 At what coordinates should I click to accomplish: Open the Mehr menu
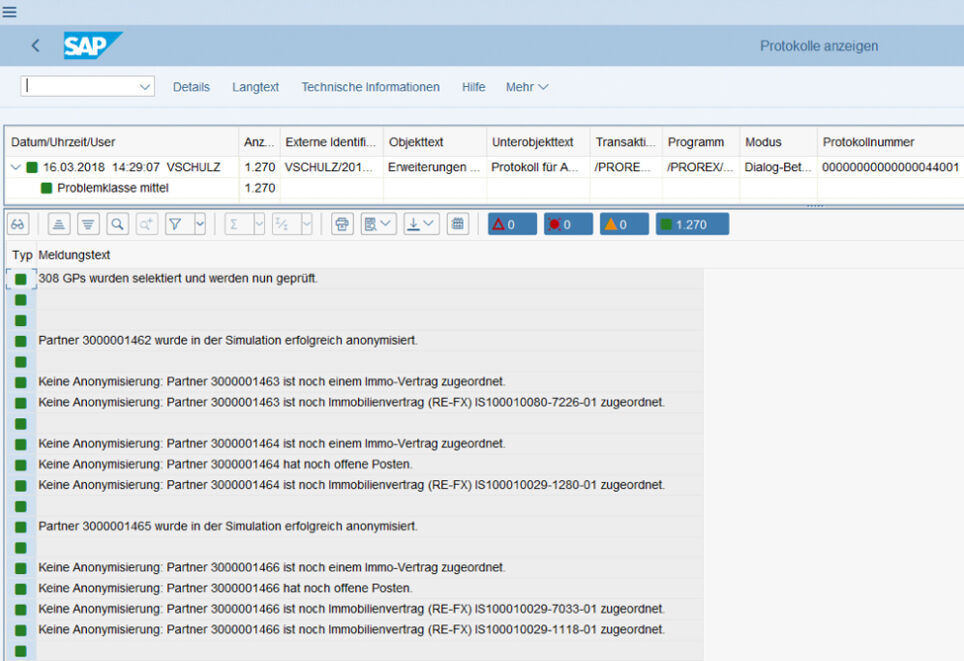526,87
